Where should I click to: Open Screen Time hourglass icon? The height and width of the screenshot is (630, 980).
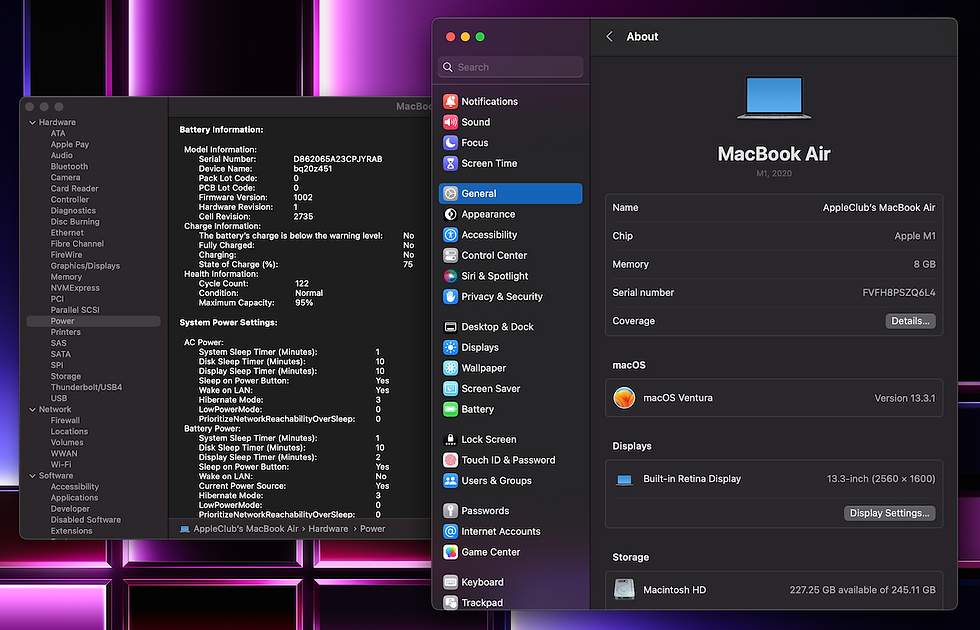450,163
